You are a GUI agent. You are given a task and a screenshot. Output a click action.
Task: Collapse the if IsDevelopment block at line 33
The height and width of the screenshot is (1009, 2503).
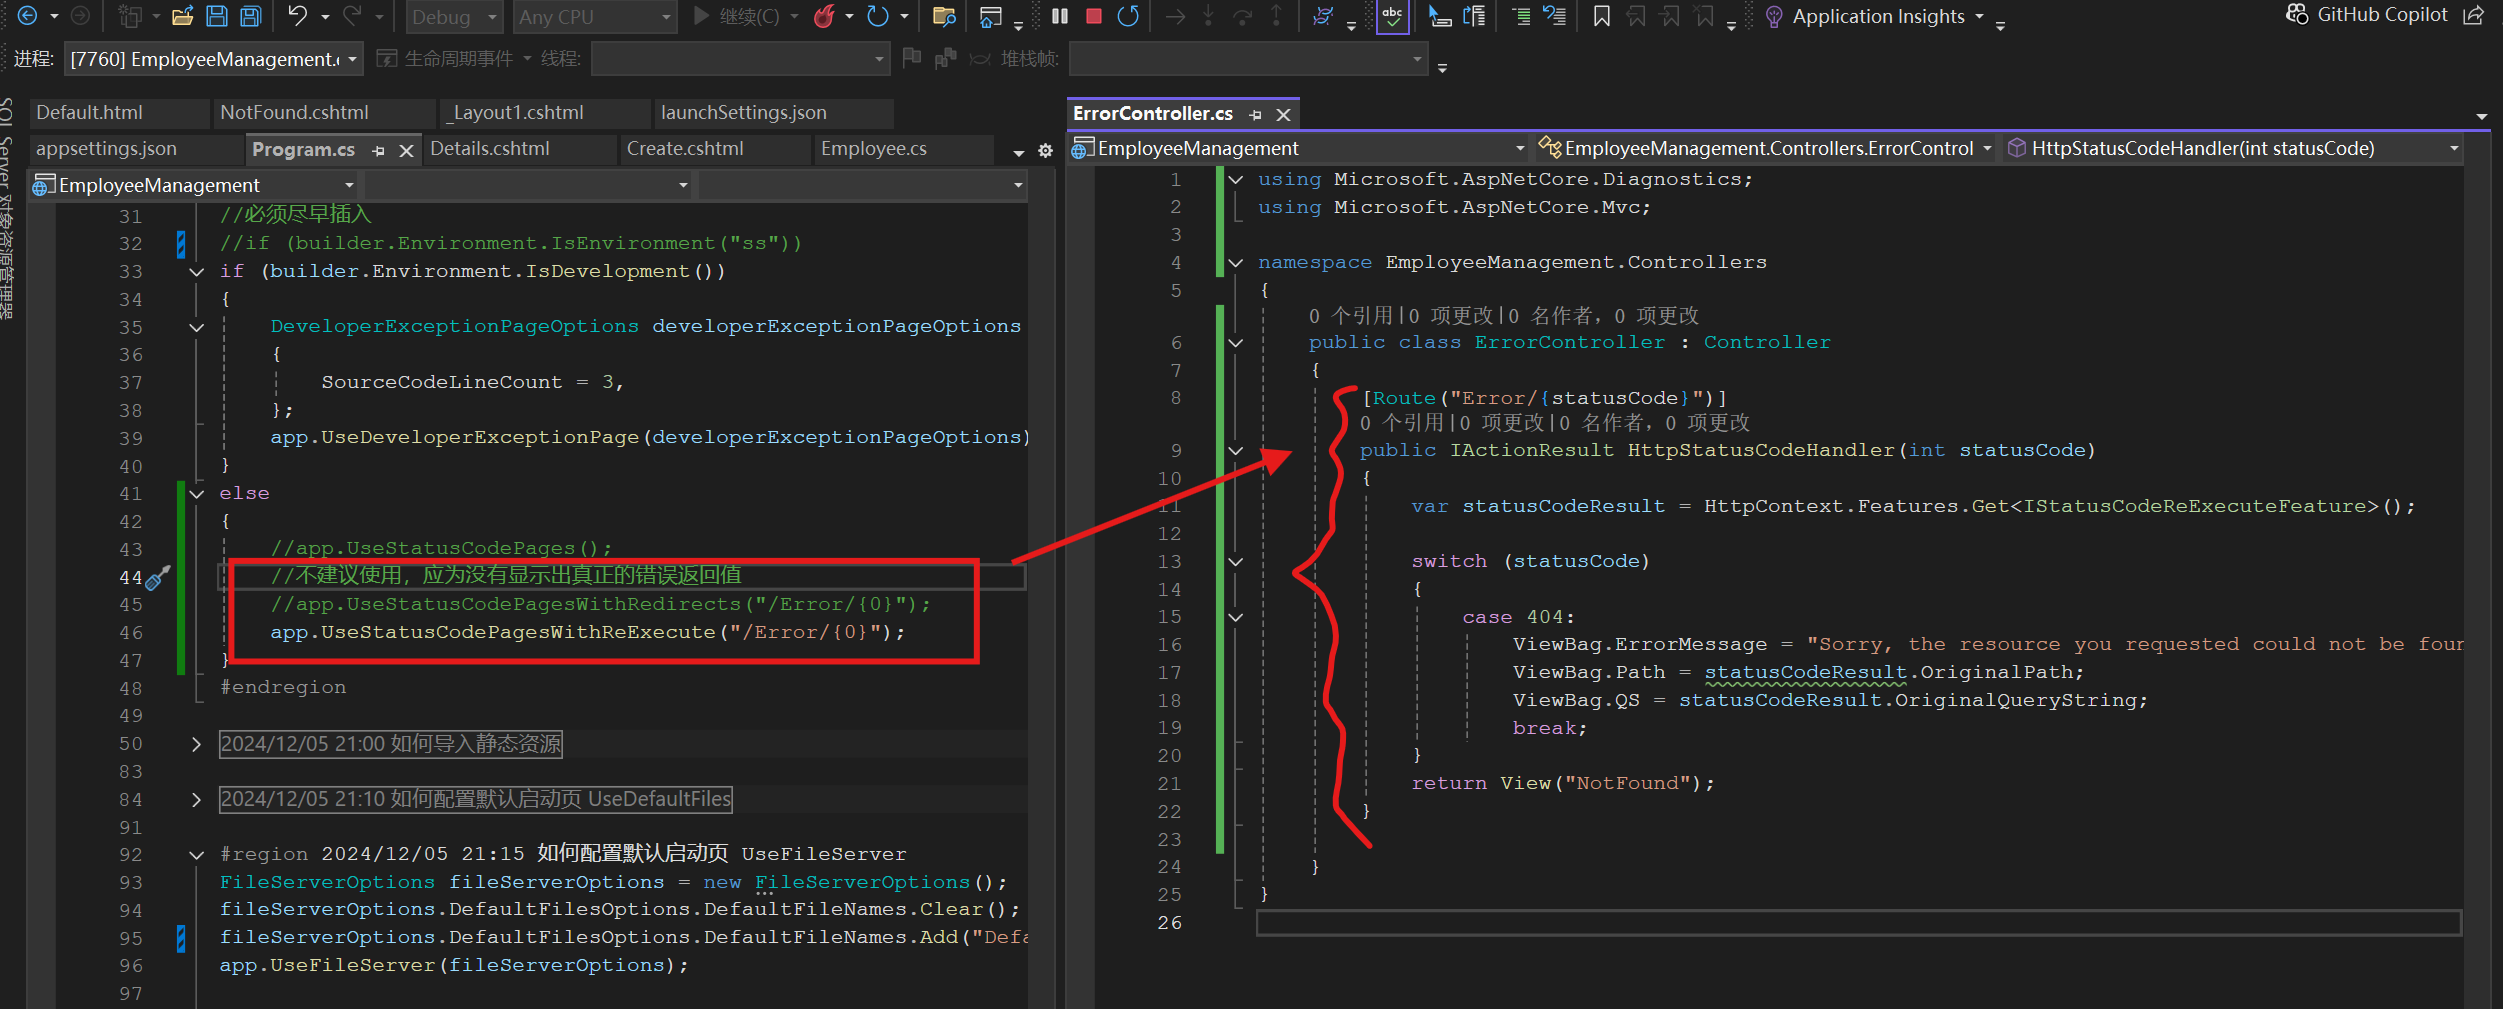coord(197,272)
